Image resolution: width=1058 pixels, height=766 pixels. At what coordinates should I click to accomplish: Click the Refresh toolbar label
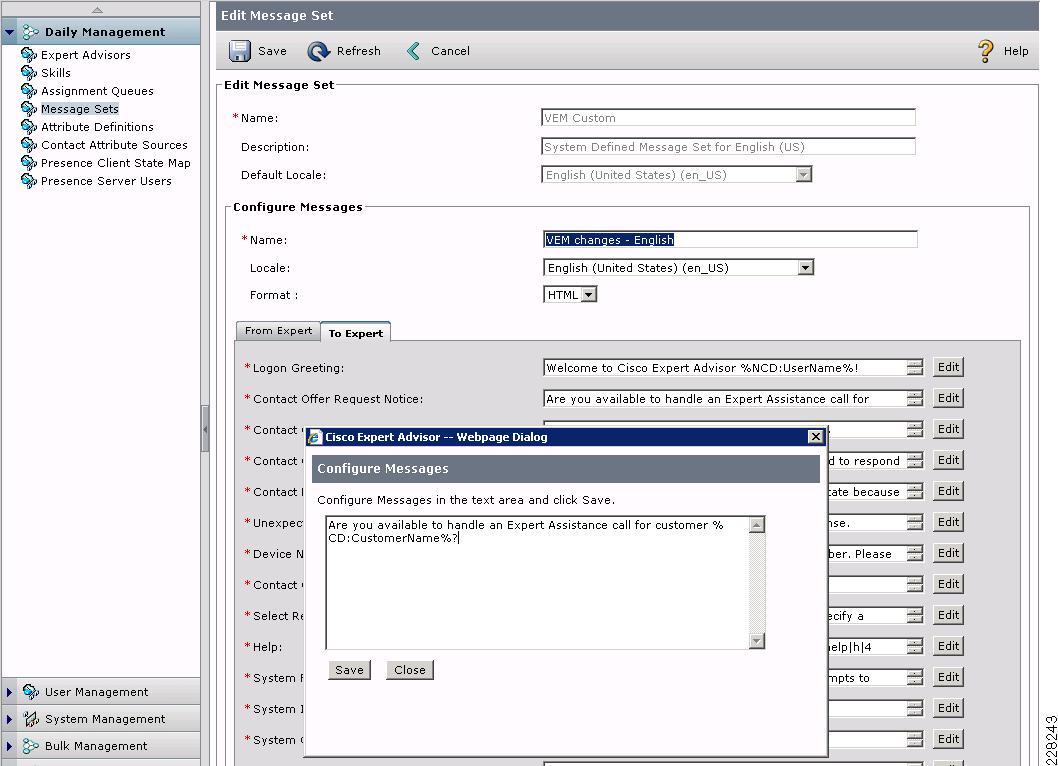click(x=358, y=51)
